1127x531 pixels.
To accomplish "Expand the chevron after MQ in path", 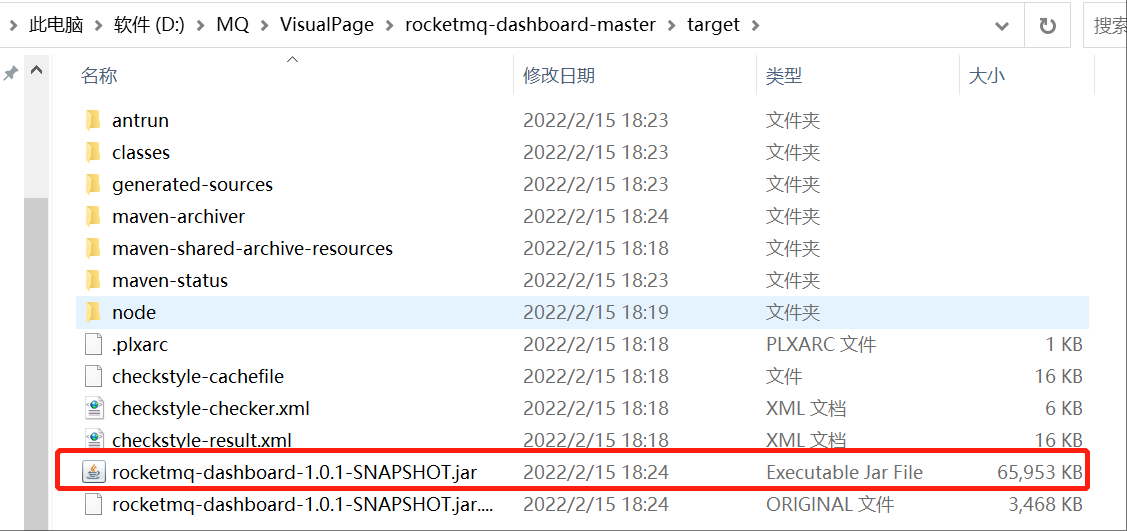I will (x=264, y=25).
